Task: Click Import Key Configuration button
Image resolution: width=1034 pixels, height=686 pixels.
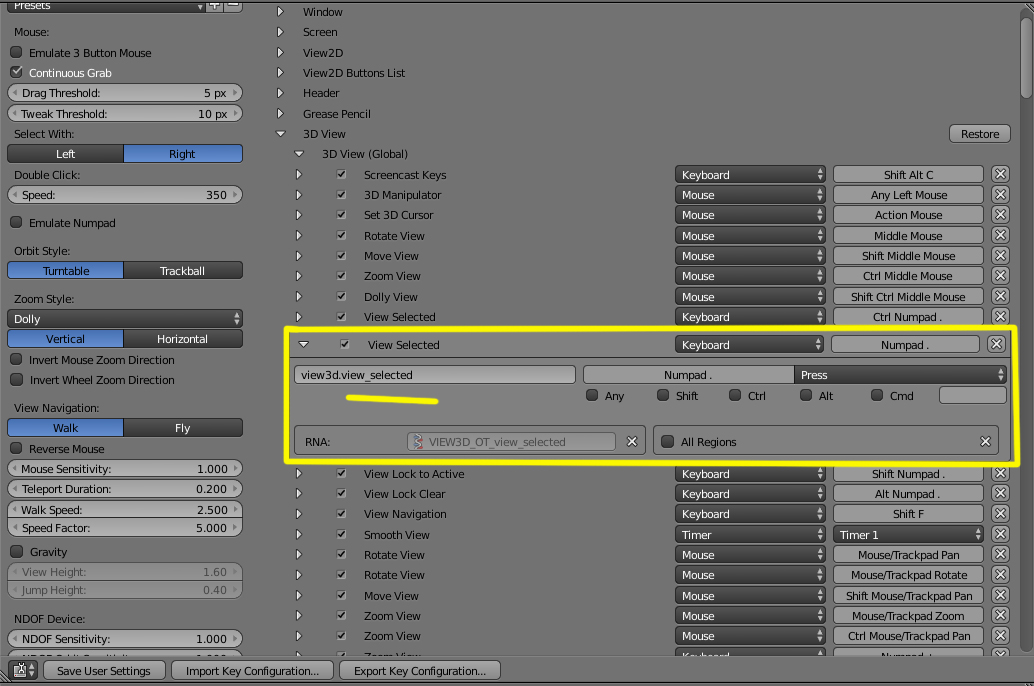Action: (252, 670)
